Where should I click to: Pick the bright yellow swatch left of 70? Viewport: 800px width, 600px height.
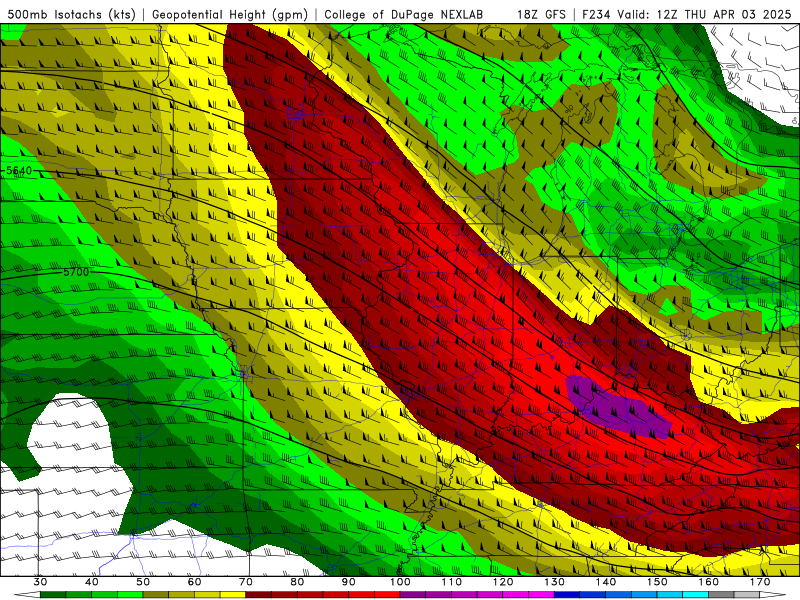click(233, 595)
